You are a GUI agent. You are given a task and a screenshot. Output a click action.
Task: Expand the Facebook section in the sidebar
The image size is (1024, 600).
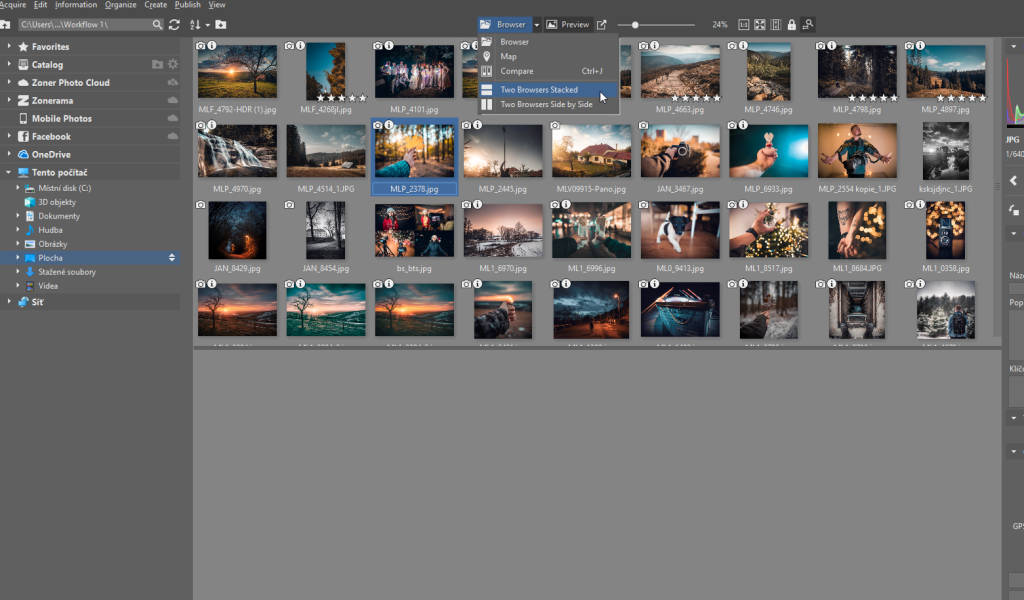coord(10,135)
